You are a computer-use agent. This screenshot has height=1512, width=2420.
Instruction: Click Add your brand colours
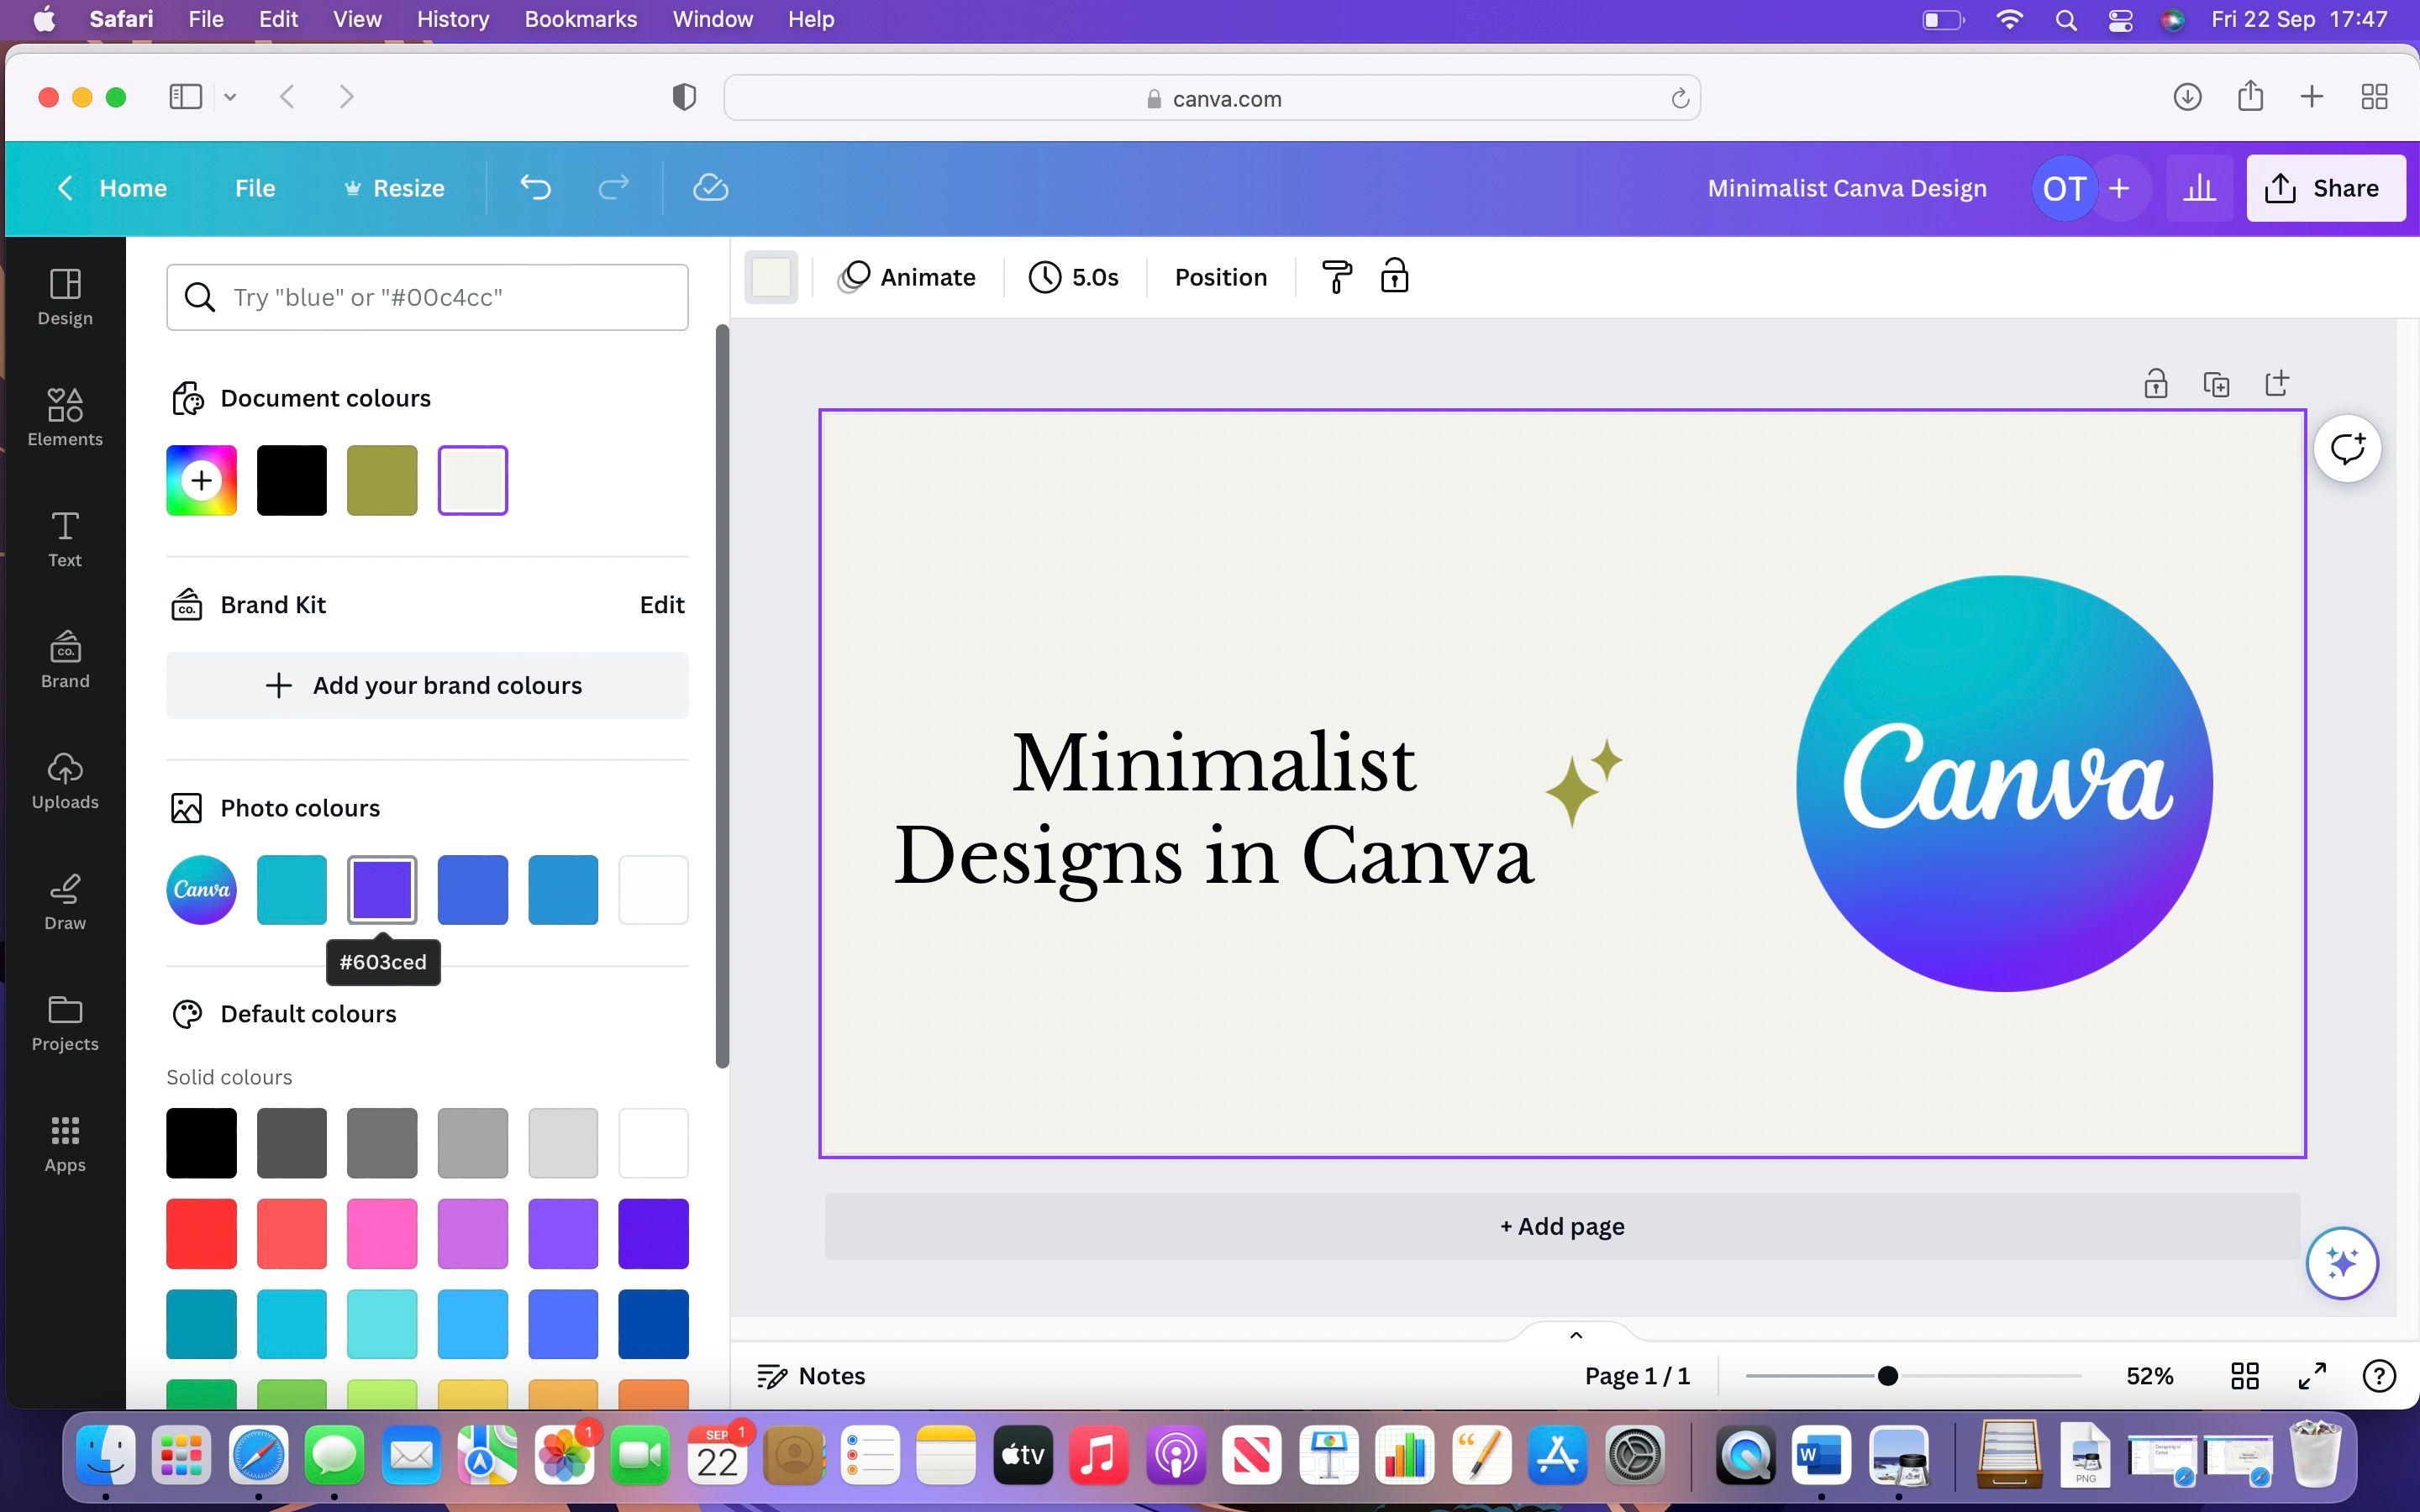tap(426, 685)
